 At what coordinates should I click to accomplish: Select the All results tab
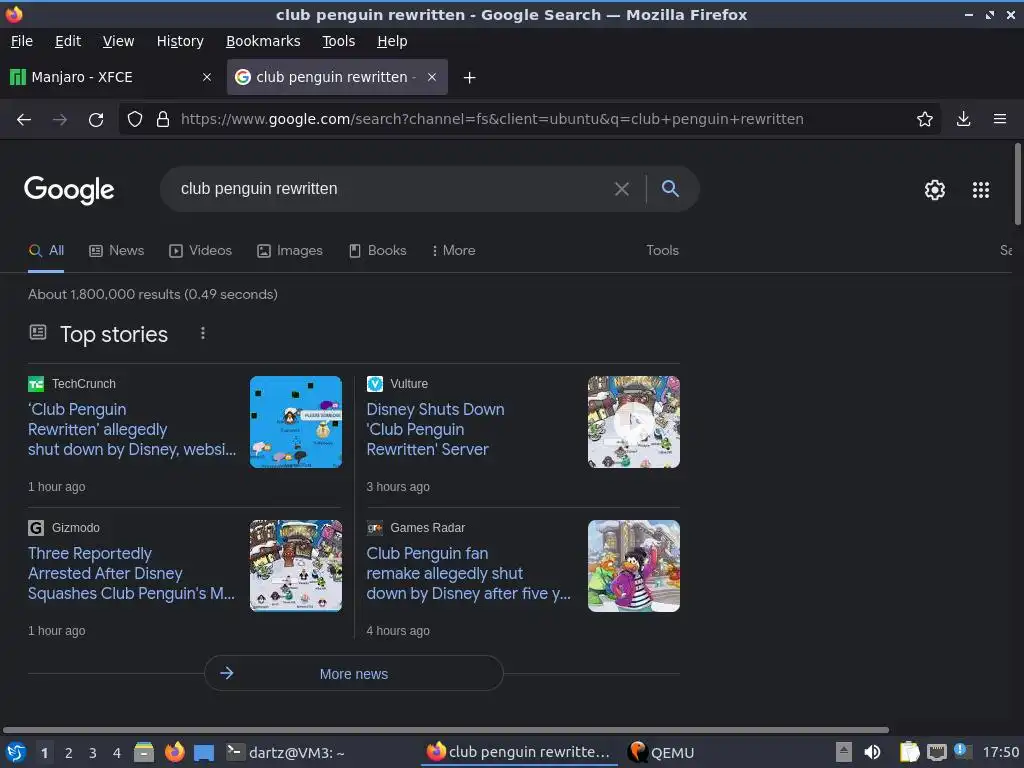pos(46,251)
